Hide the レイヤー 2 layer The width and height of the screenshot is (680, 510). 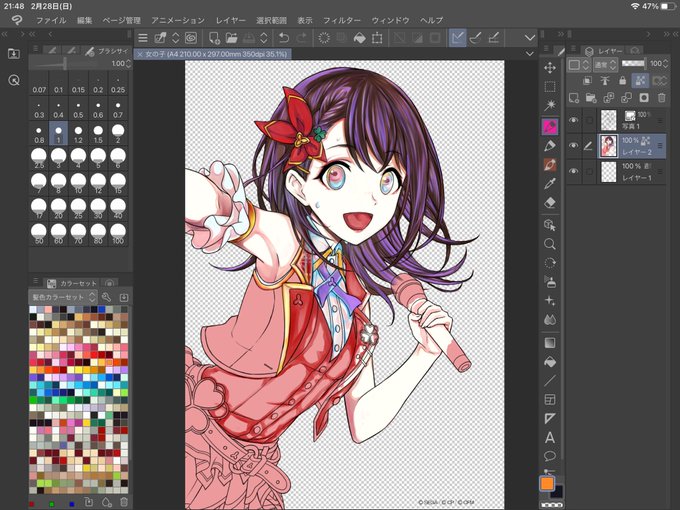tap(574, 146)
